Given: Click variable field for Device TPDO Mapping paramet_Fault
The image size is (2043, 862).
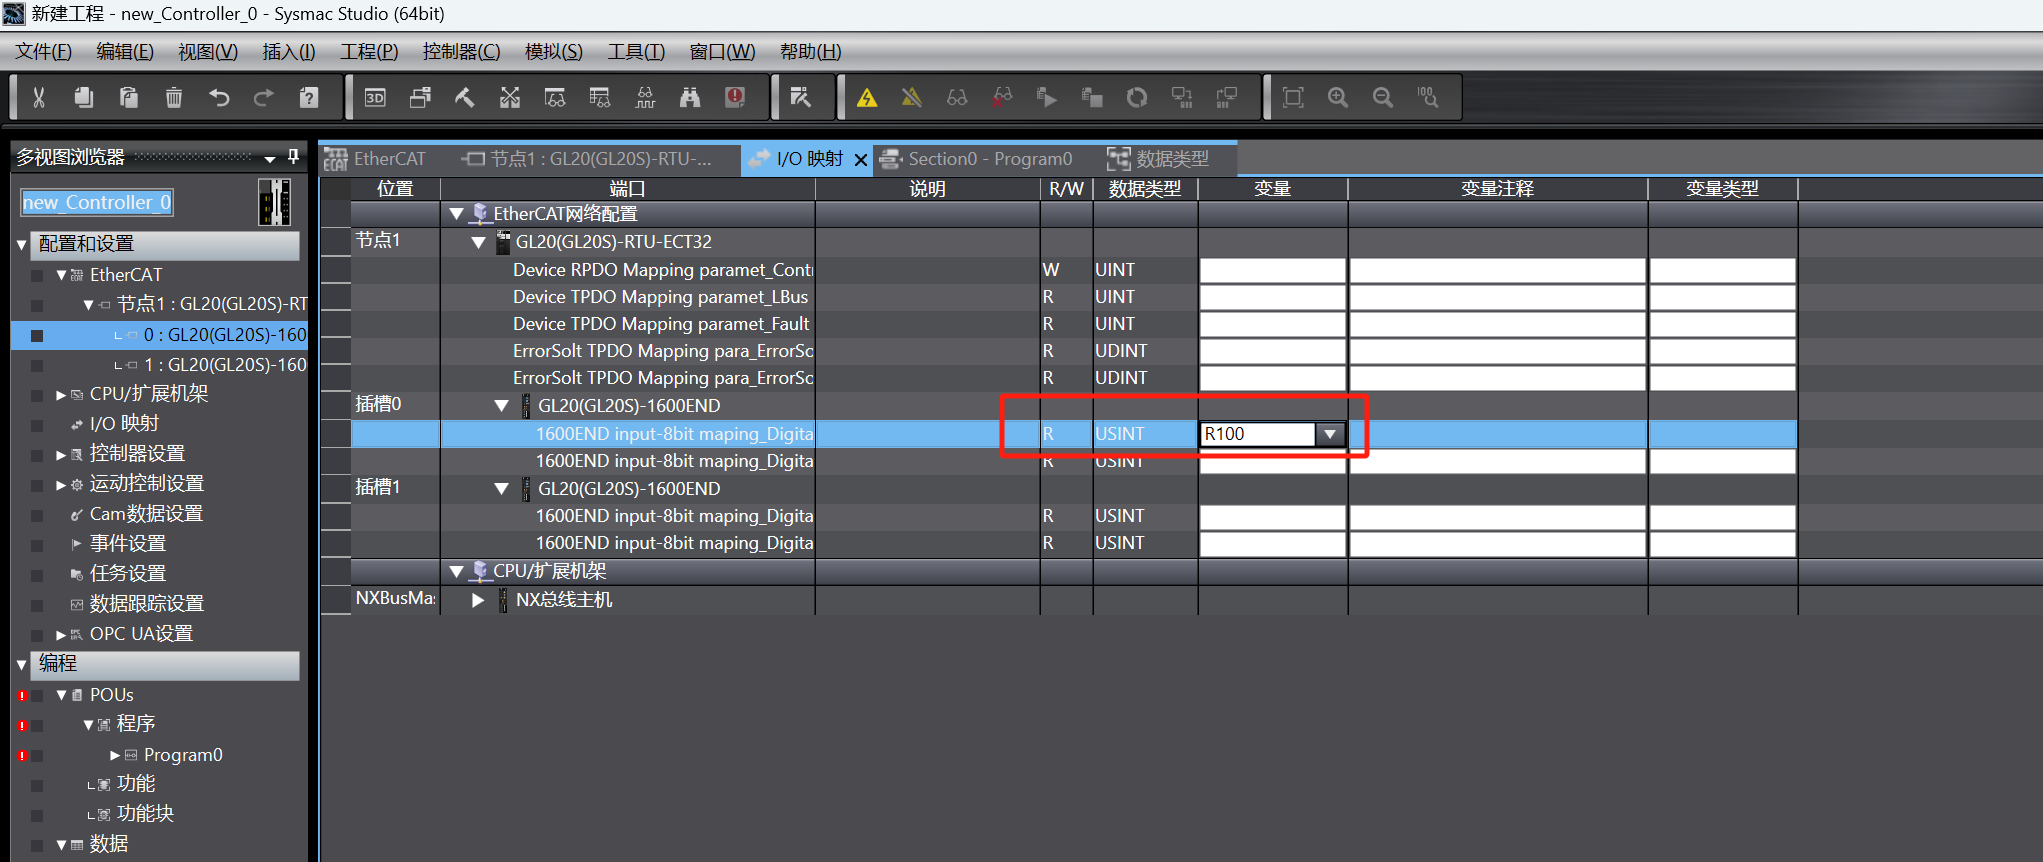Looking at the screenshot, I should [1272, 324].
